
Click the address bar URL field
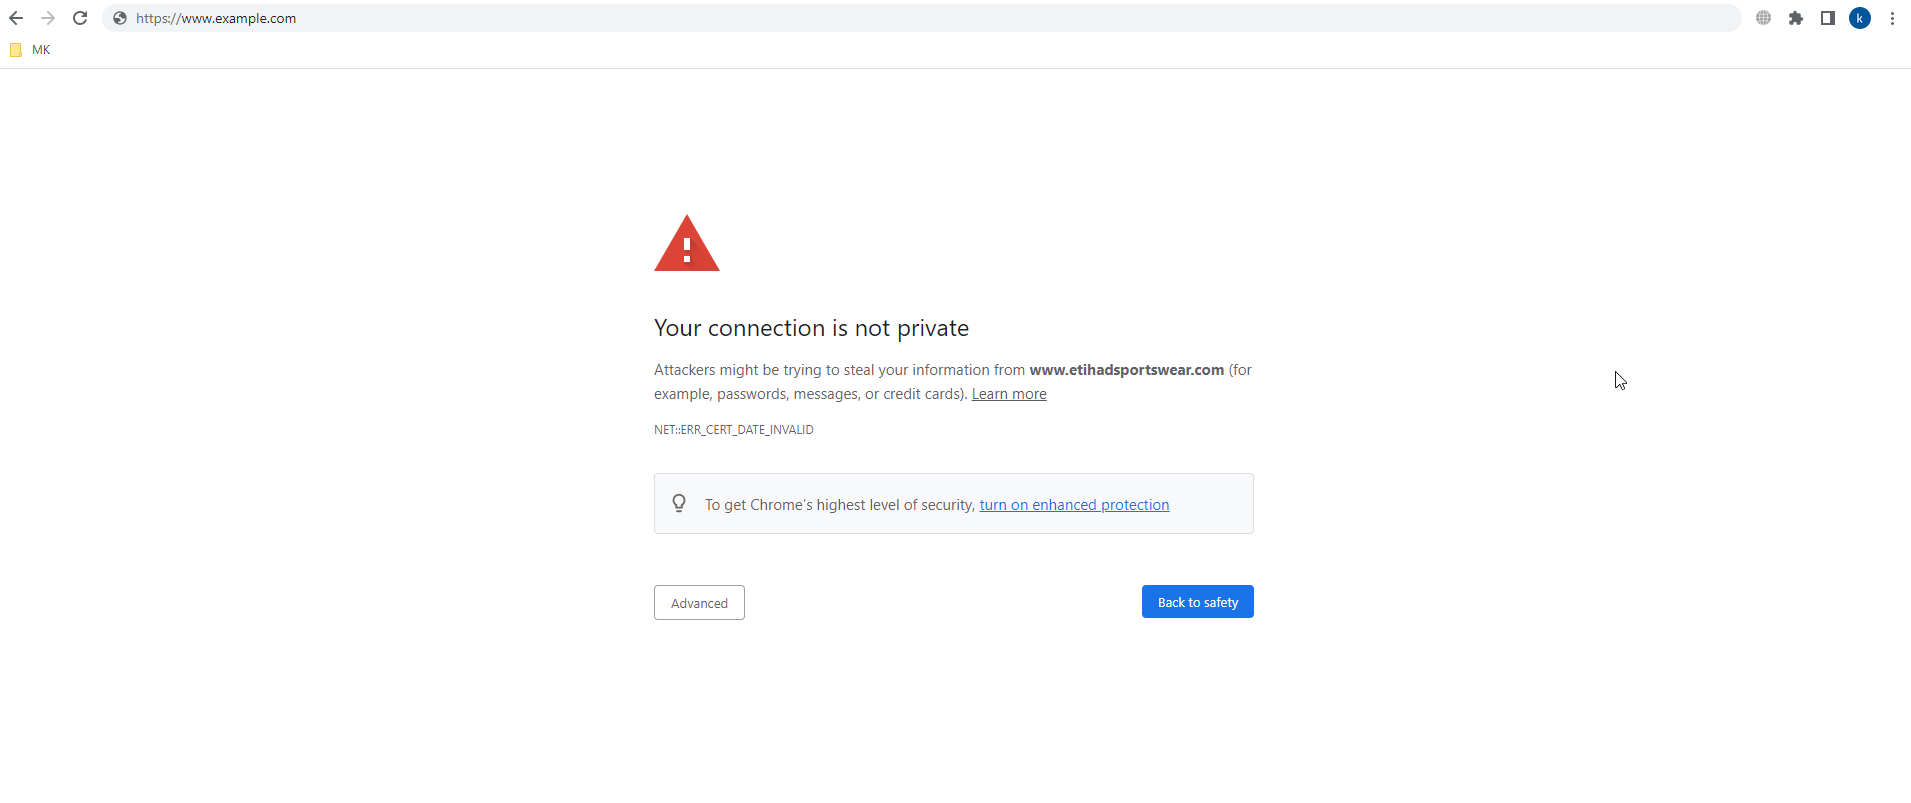920,18
